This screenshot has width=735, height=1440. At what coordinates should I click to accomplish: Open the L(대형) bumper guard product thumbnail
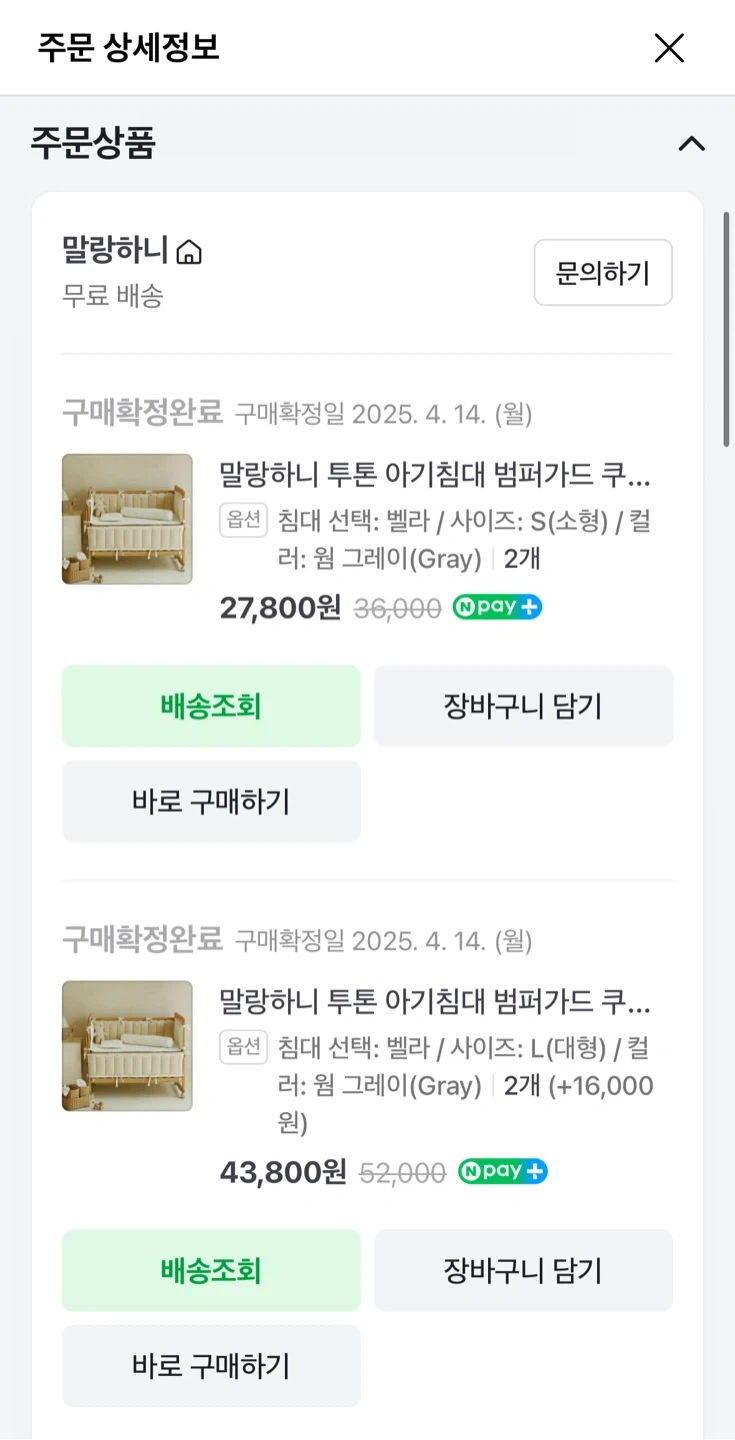[127, 1045]
